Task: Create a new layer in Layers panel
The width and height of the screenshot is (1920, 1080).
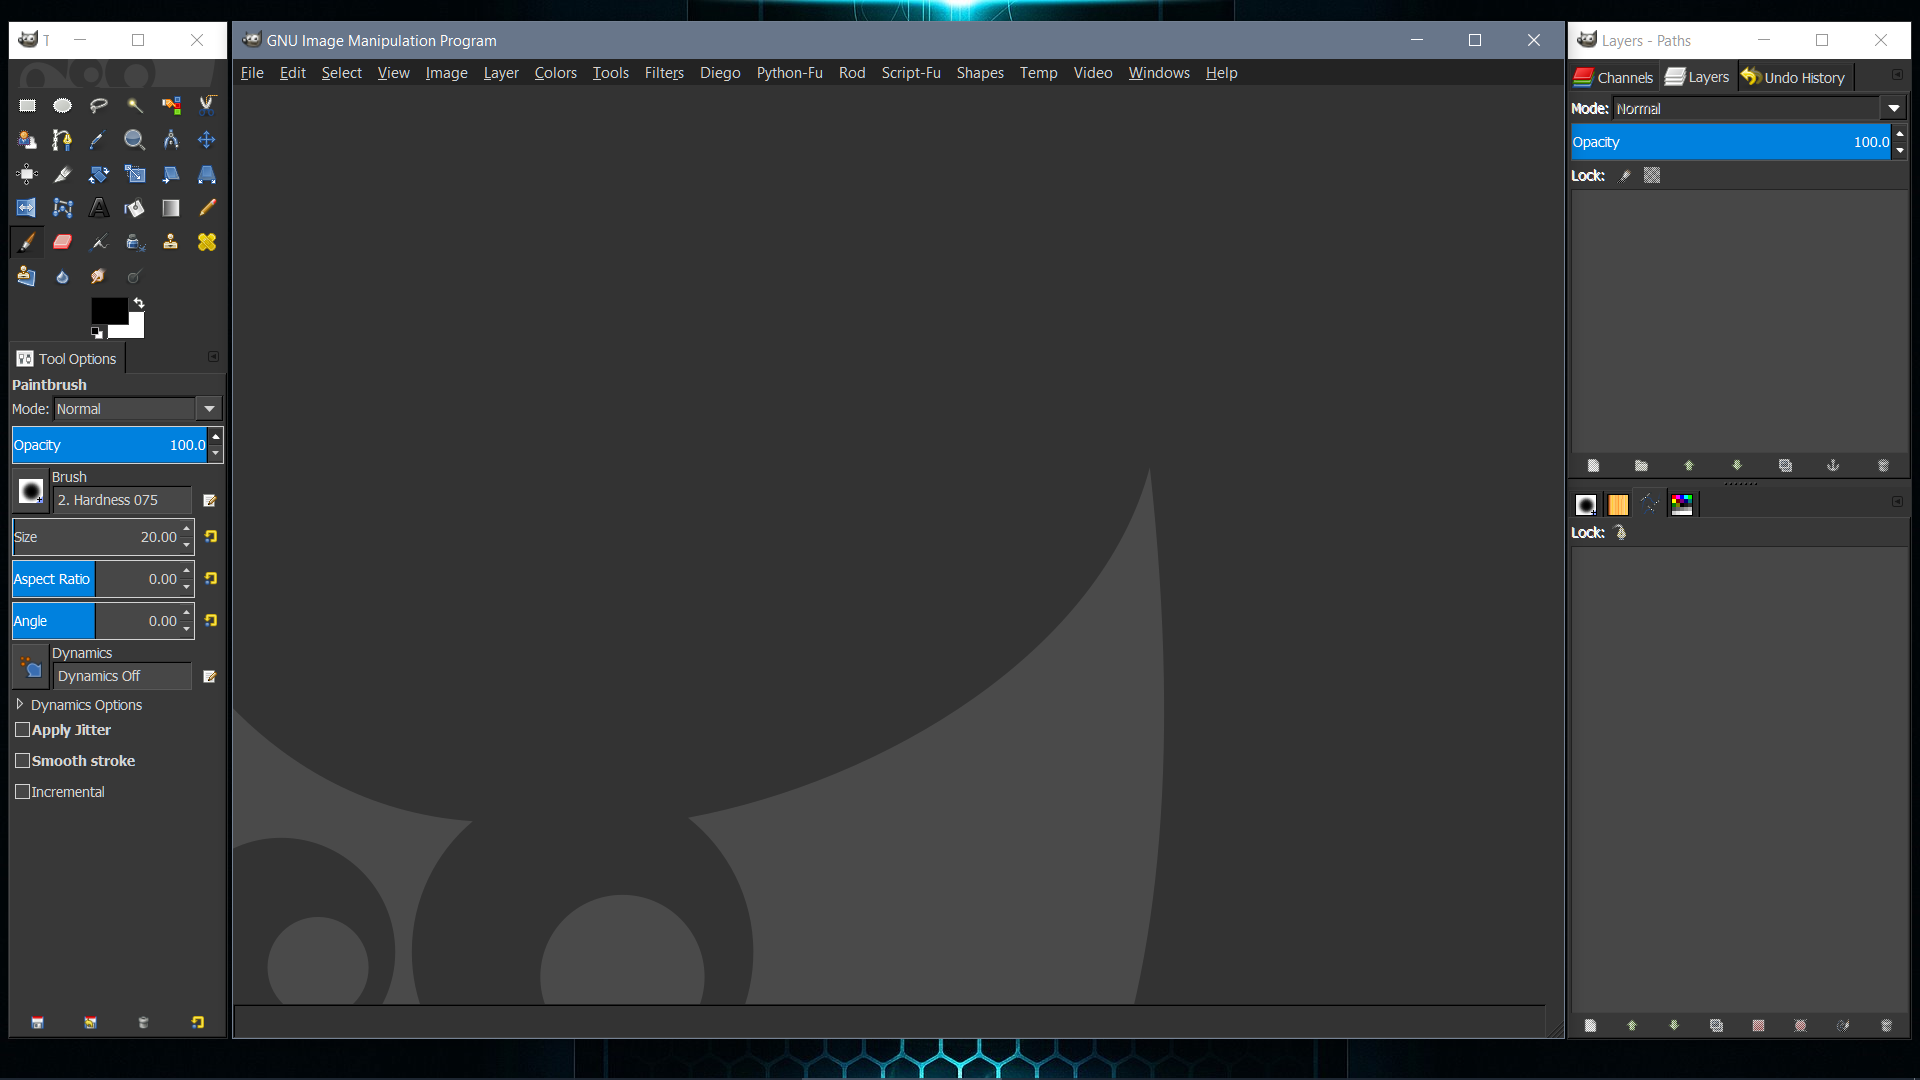Action: coord(1593,465)
